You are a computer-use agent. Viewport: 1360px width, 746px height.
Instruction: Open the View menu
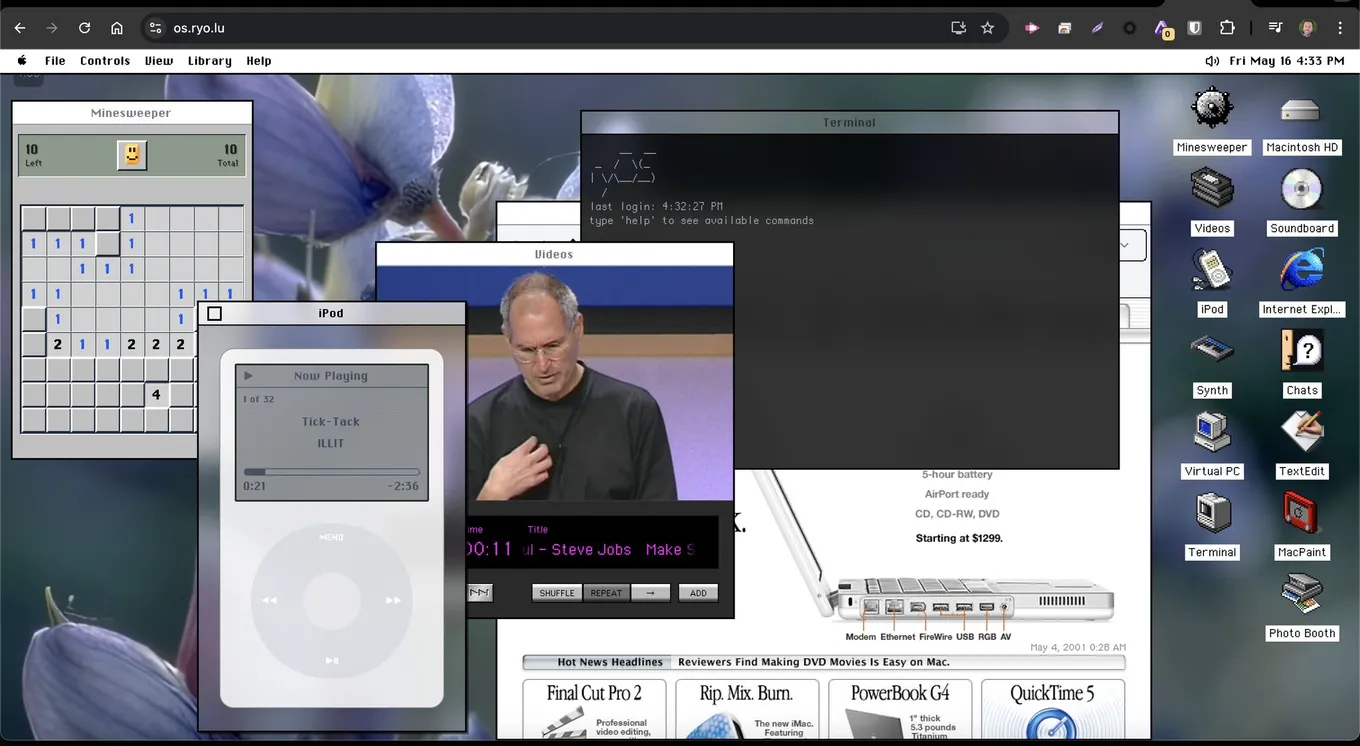coord(158,61)
